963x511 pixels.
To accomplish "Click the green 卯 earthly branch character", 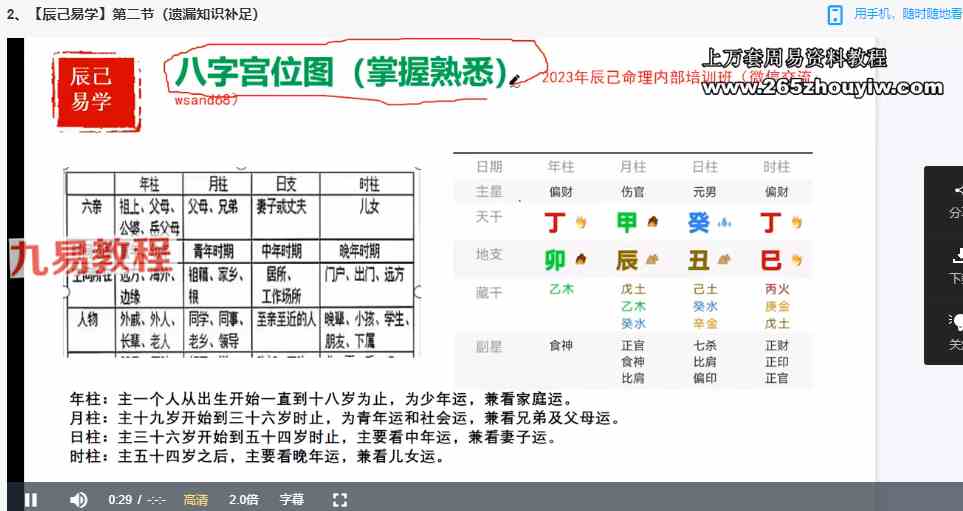I will [x=555, y=260].
